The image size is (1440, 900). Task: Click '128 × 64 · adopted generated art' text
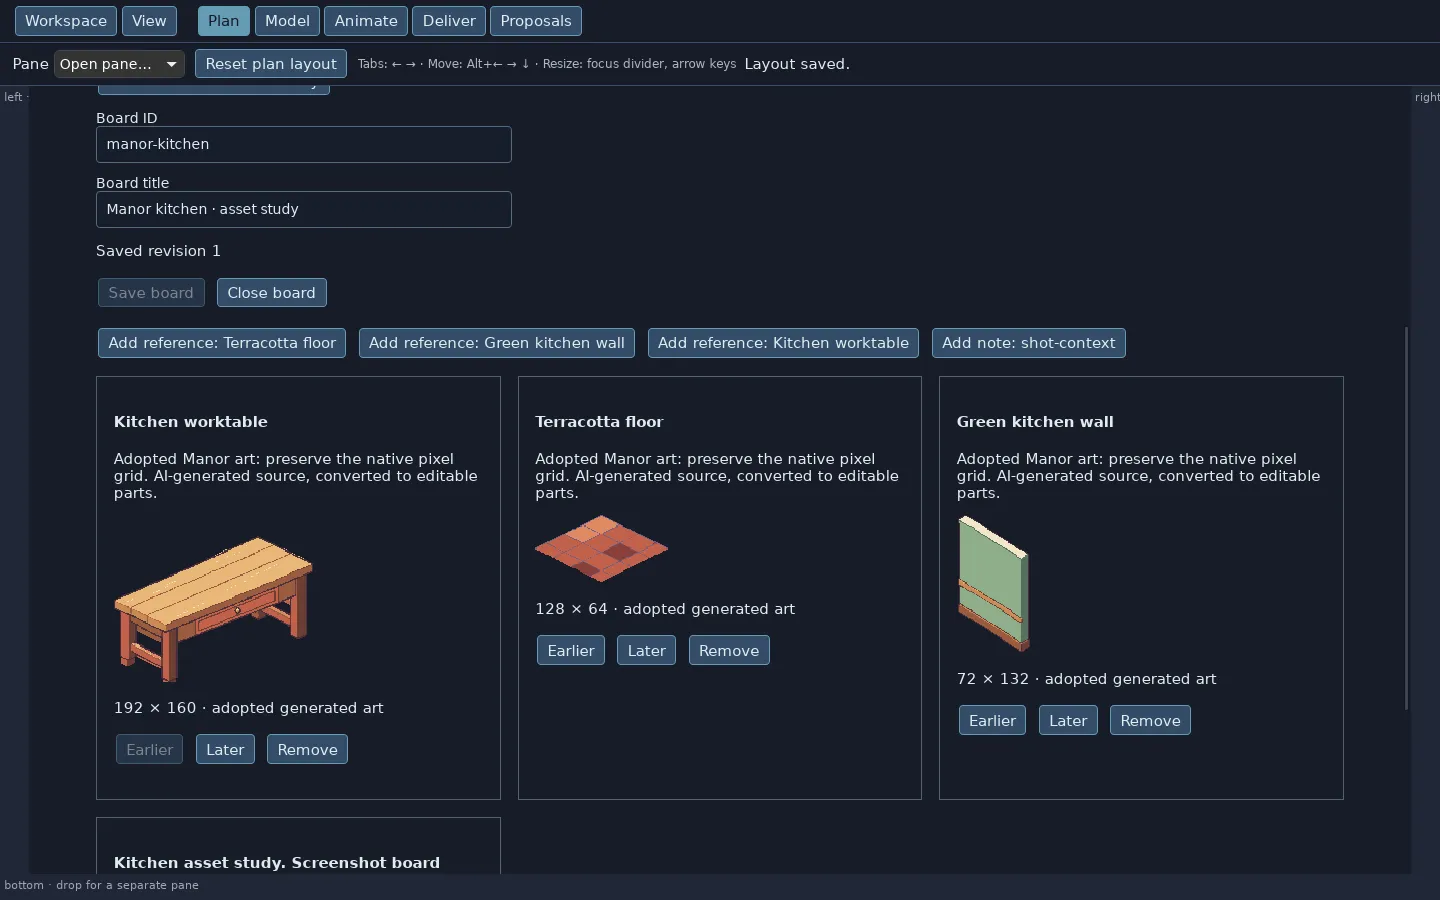point(665,609)
